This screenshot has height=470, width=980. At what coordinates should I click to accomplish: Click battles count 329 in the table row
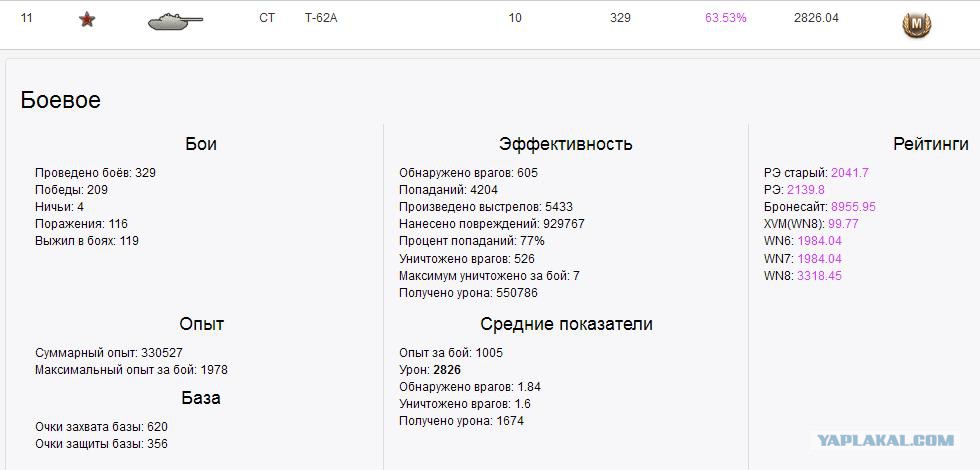(x=620, y=18)
